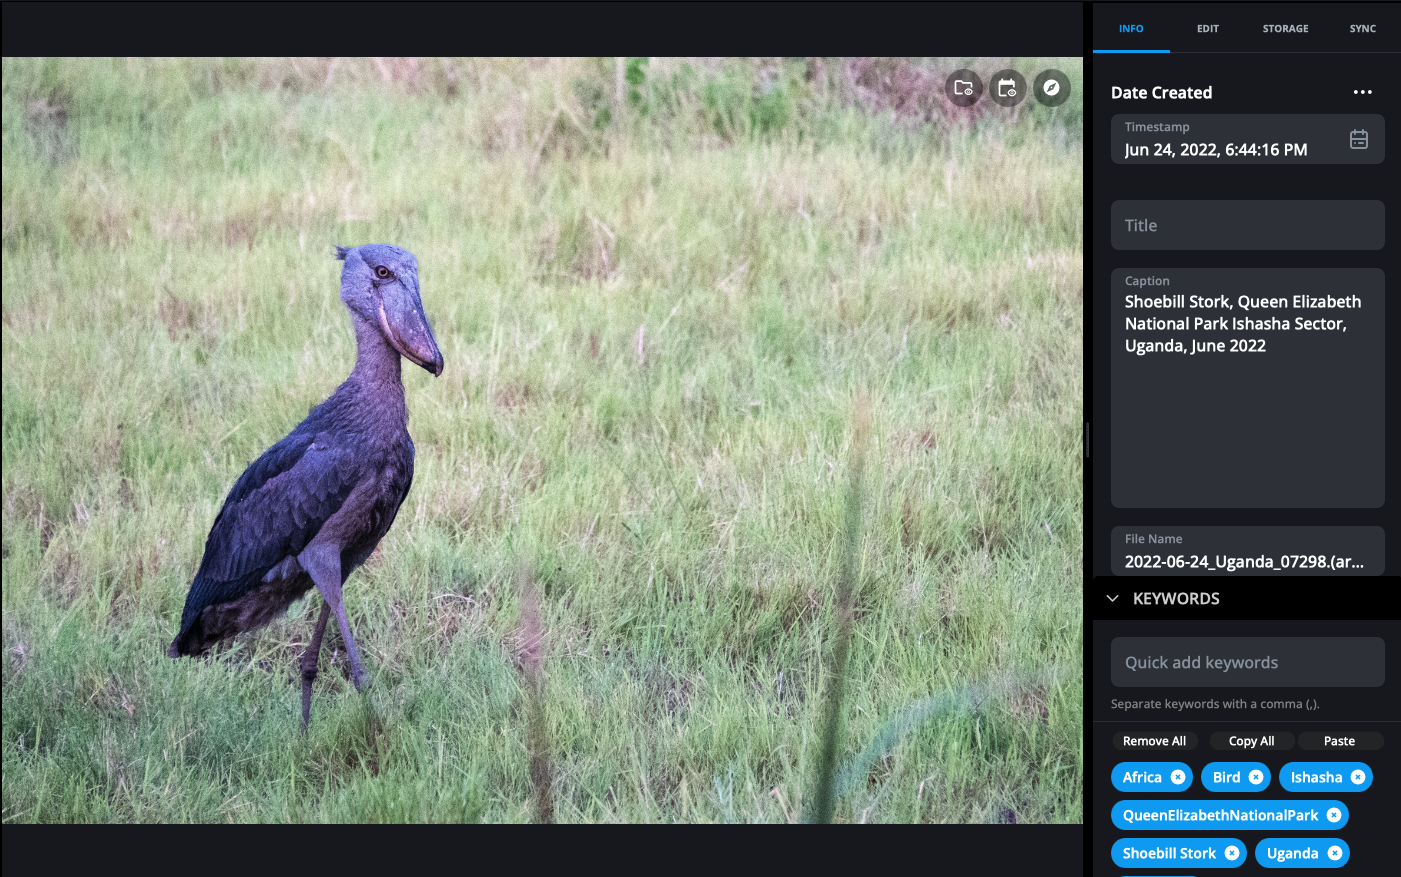Switch to the STORAGE tab
Viewport: 1401px width, 877px height.
[x=1285, y=28]
